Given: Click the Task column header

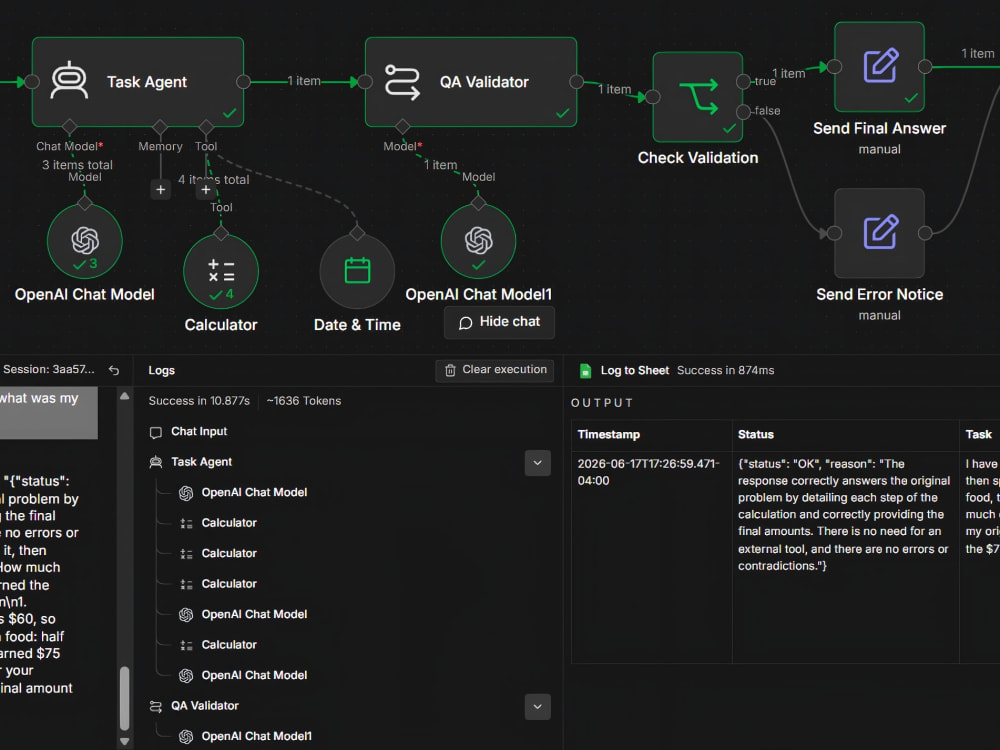Looking at the screenshot, I should [x=978, y=434].
